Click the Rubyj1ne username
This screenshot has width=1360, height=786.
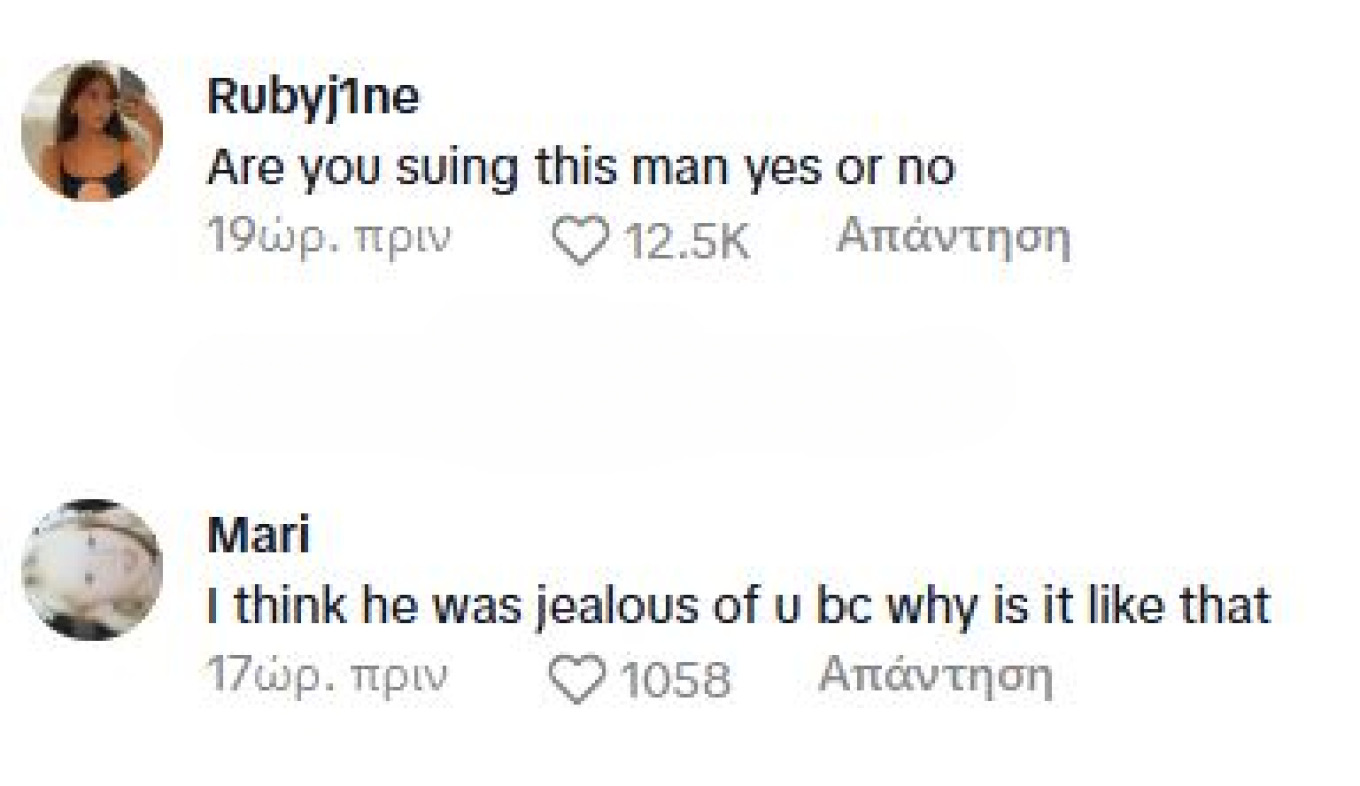coord(312,98)
